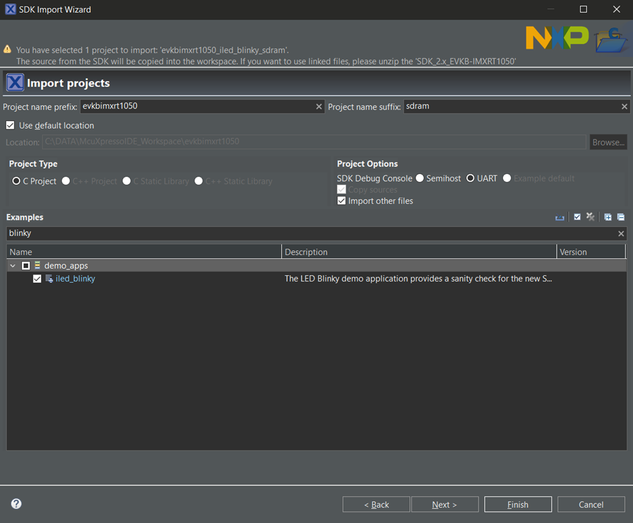Image resolution: width=633 pixels, height=523 pixels.
Task: Click the demo_apps category icon
Action: click(37, 265)
